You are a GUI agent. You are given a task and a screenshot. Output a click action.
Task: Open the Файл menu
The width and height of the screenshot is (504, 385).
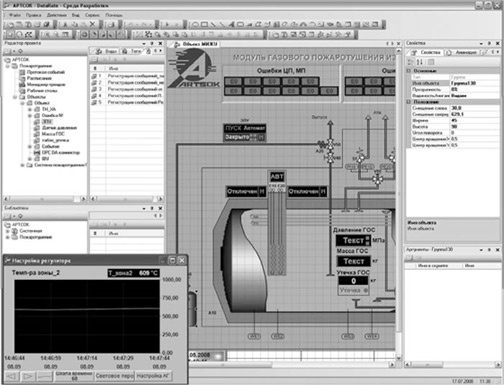[15, 15]
